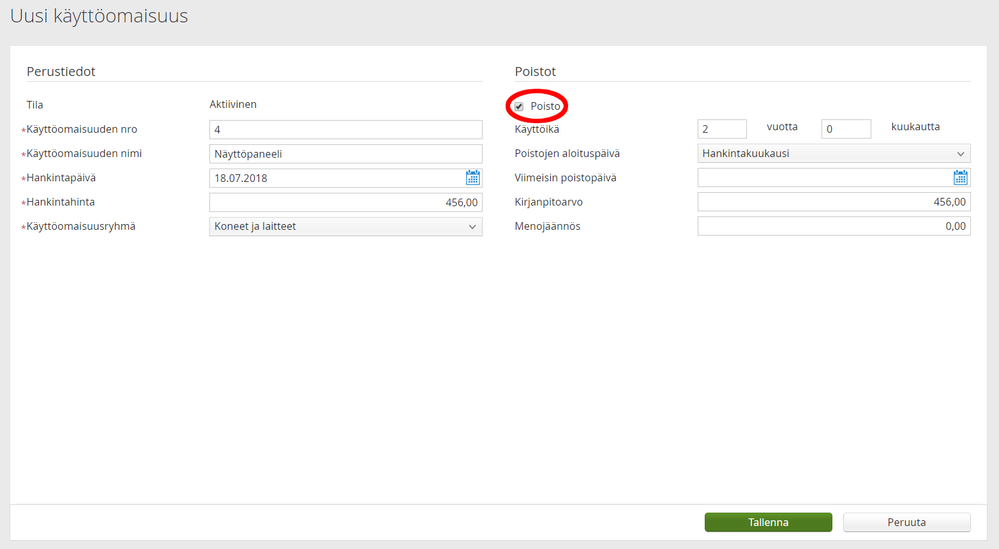Open calendar picker for Viimeisin poistopäivä

click(961, 178)
